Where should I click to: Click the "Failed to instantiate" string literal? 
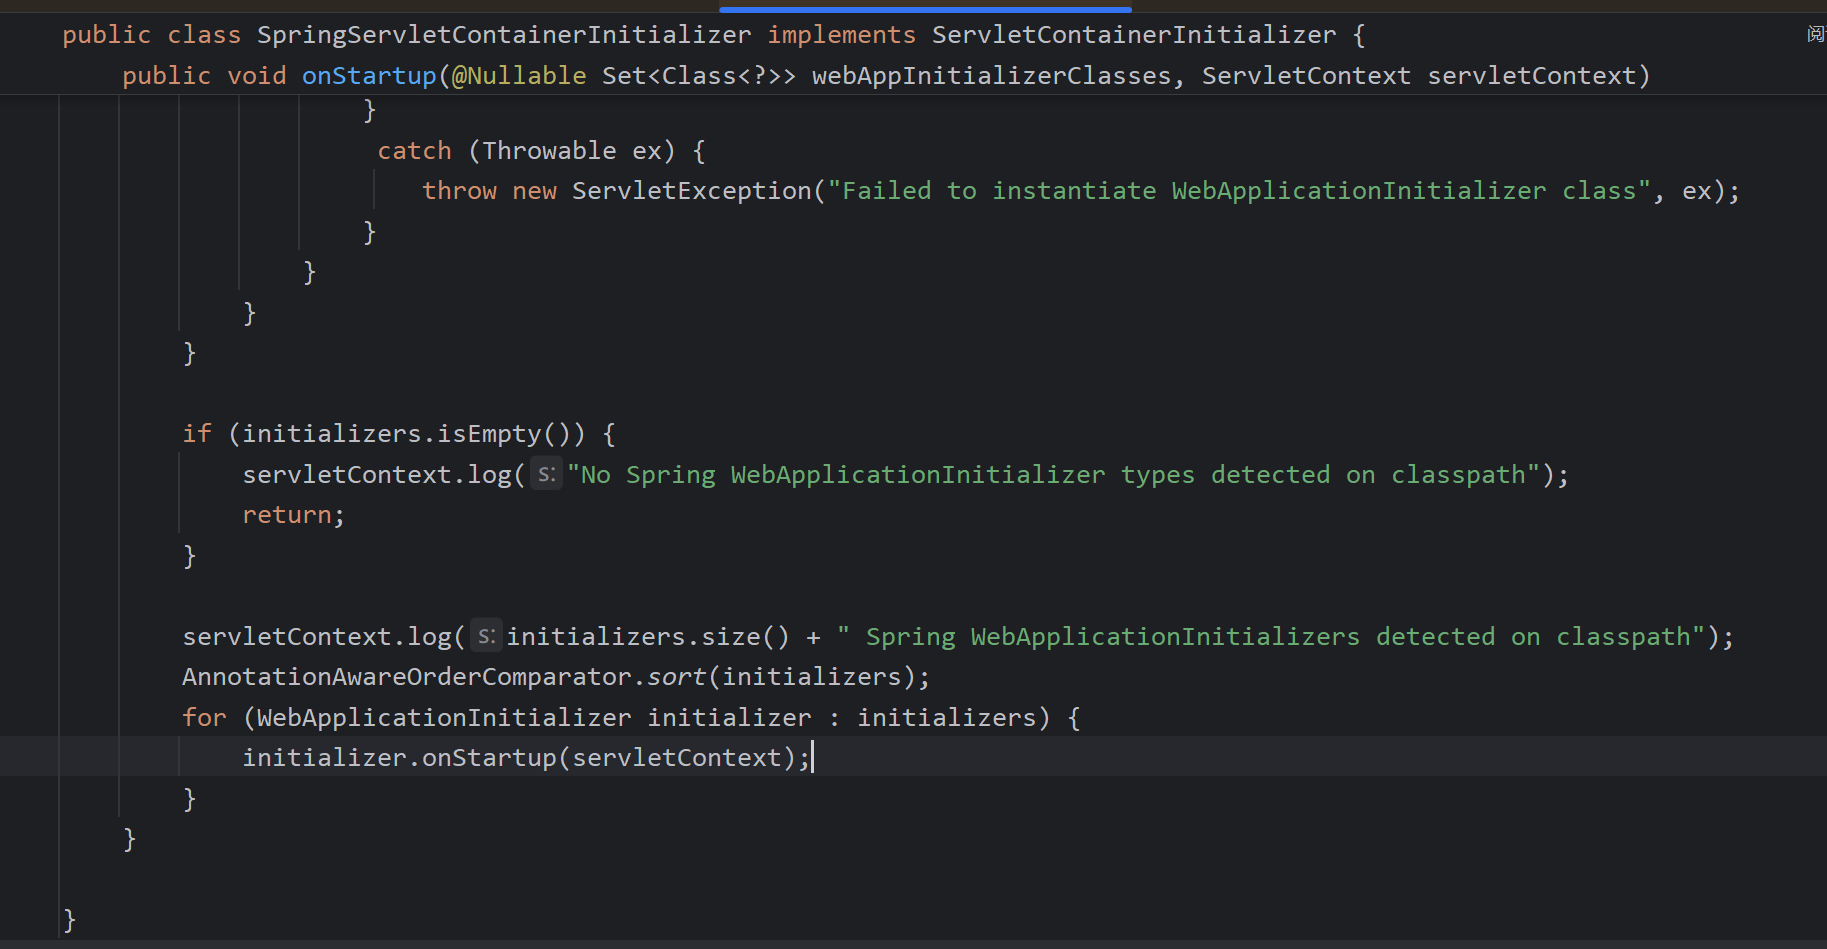tap(1238, 191)
